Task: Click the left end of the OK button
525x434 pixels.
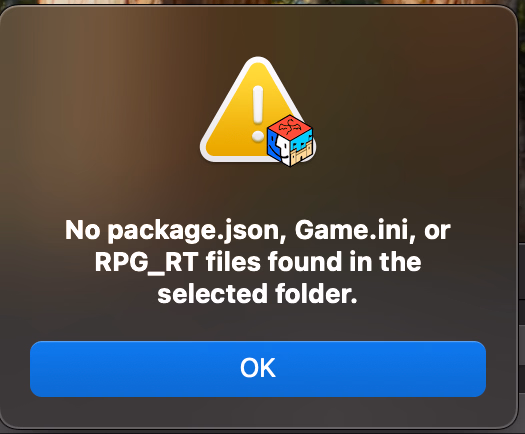Action: pos(44,369)
